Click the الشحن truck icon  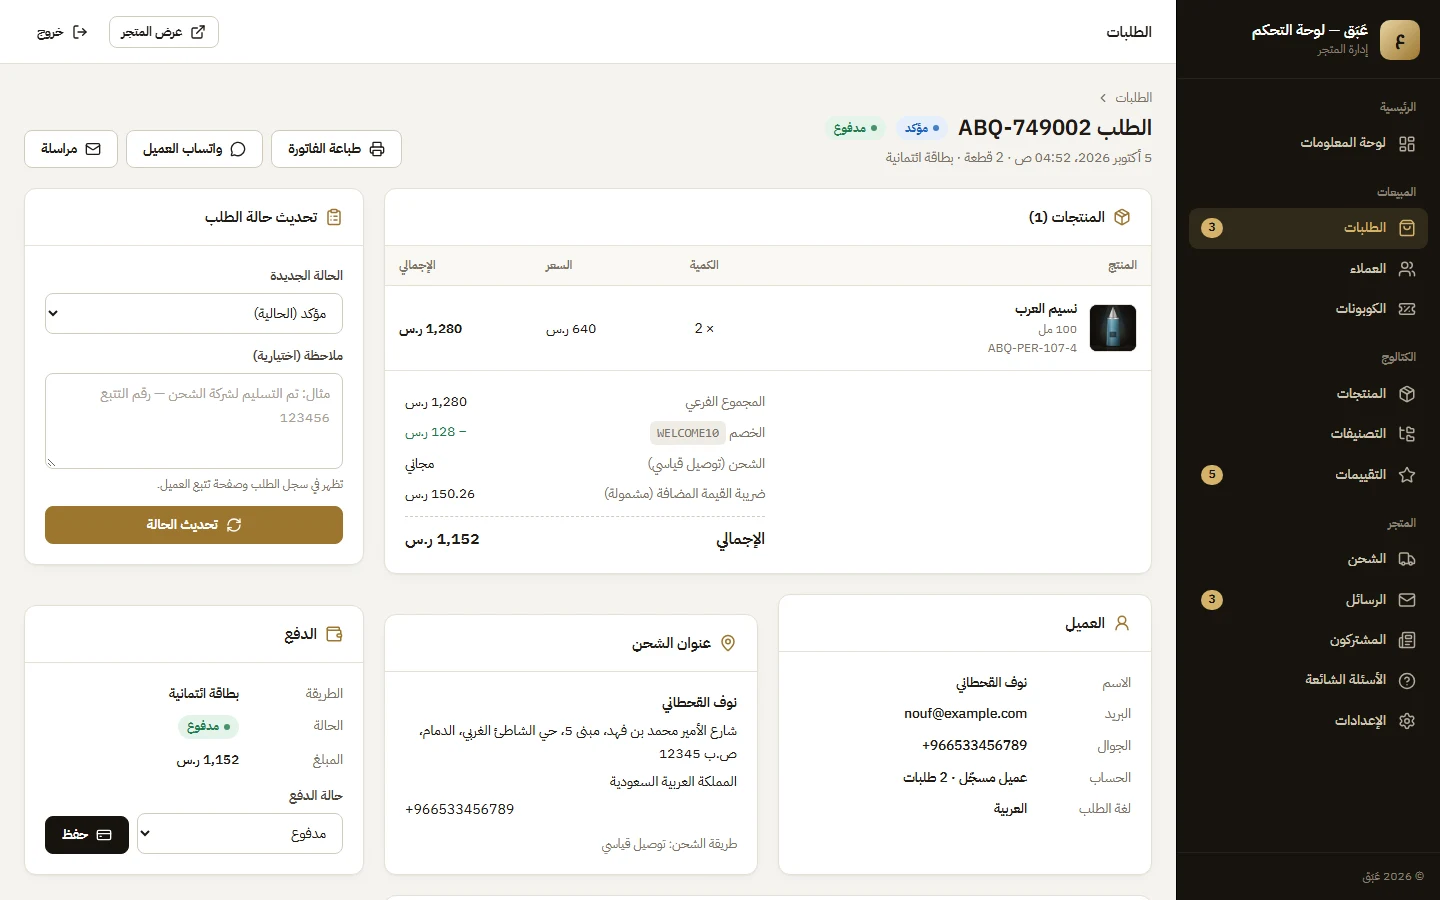pos(1407,559)
